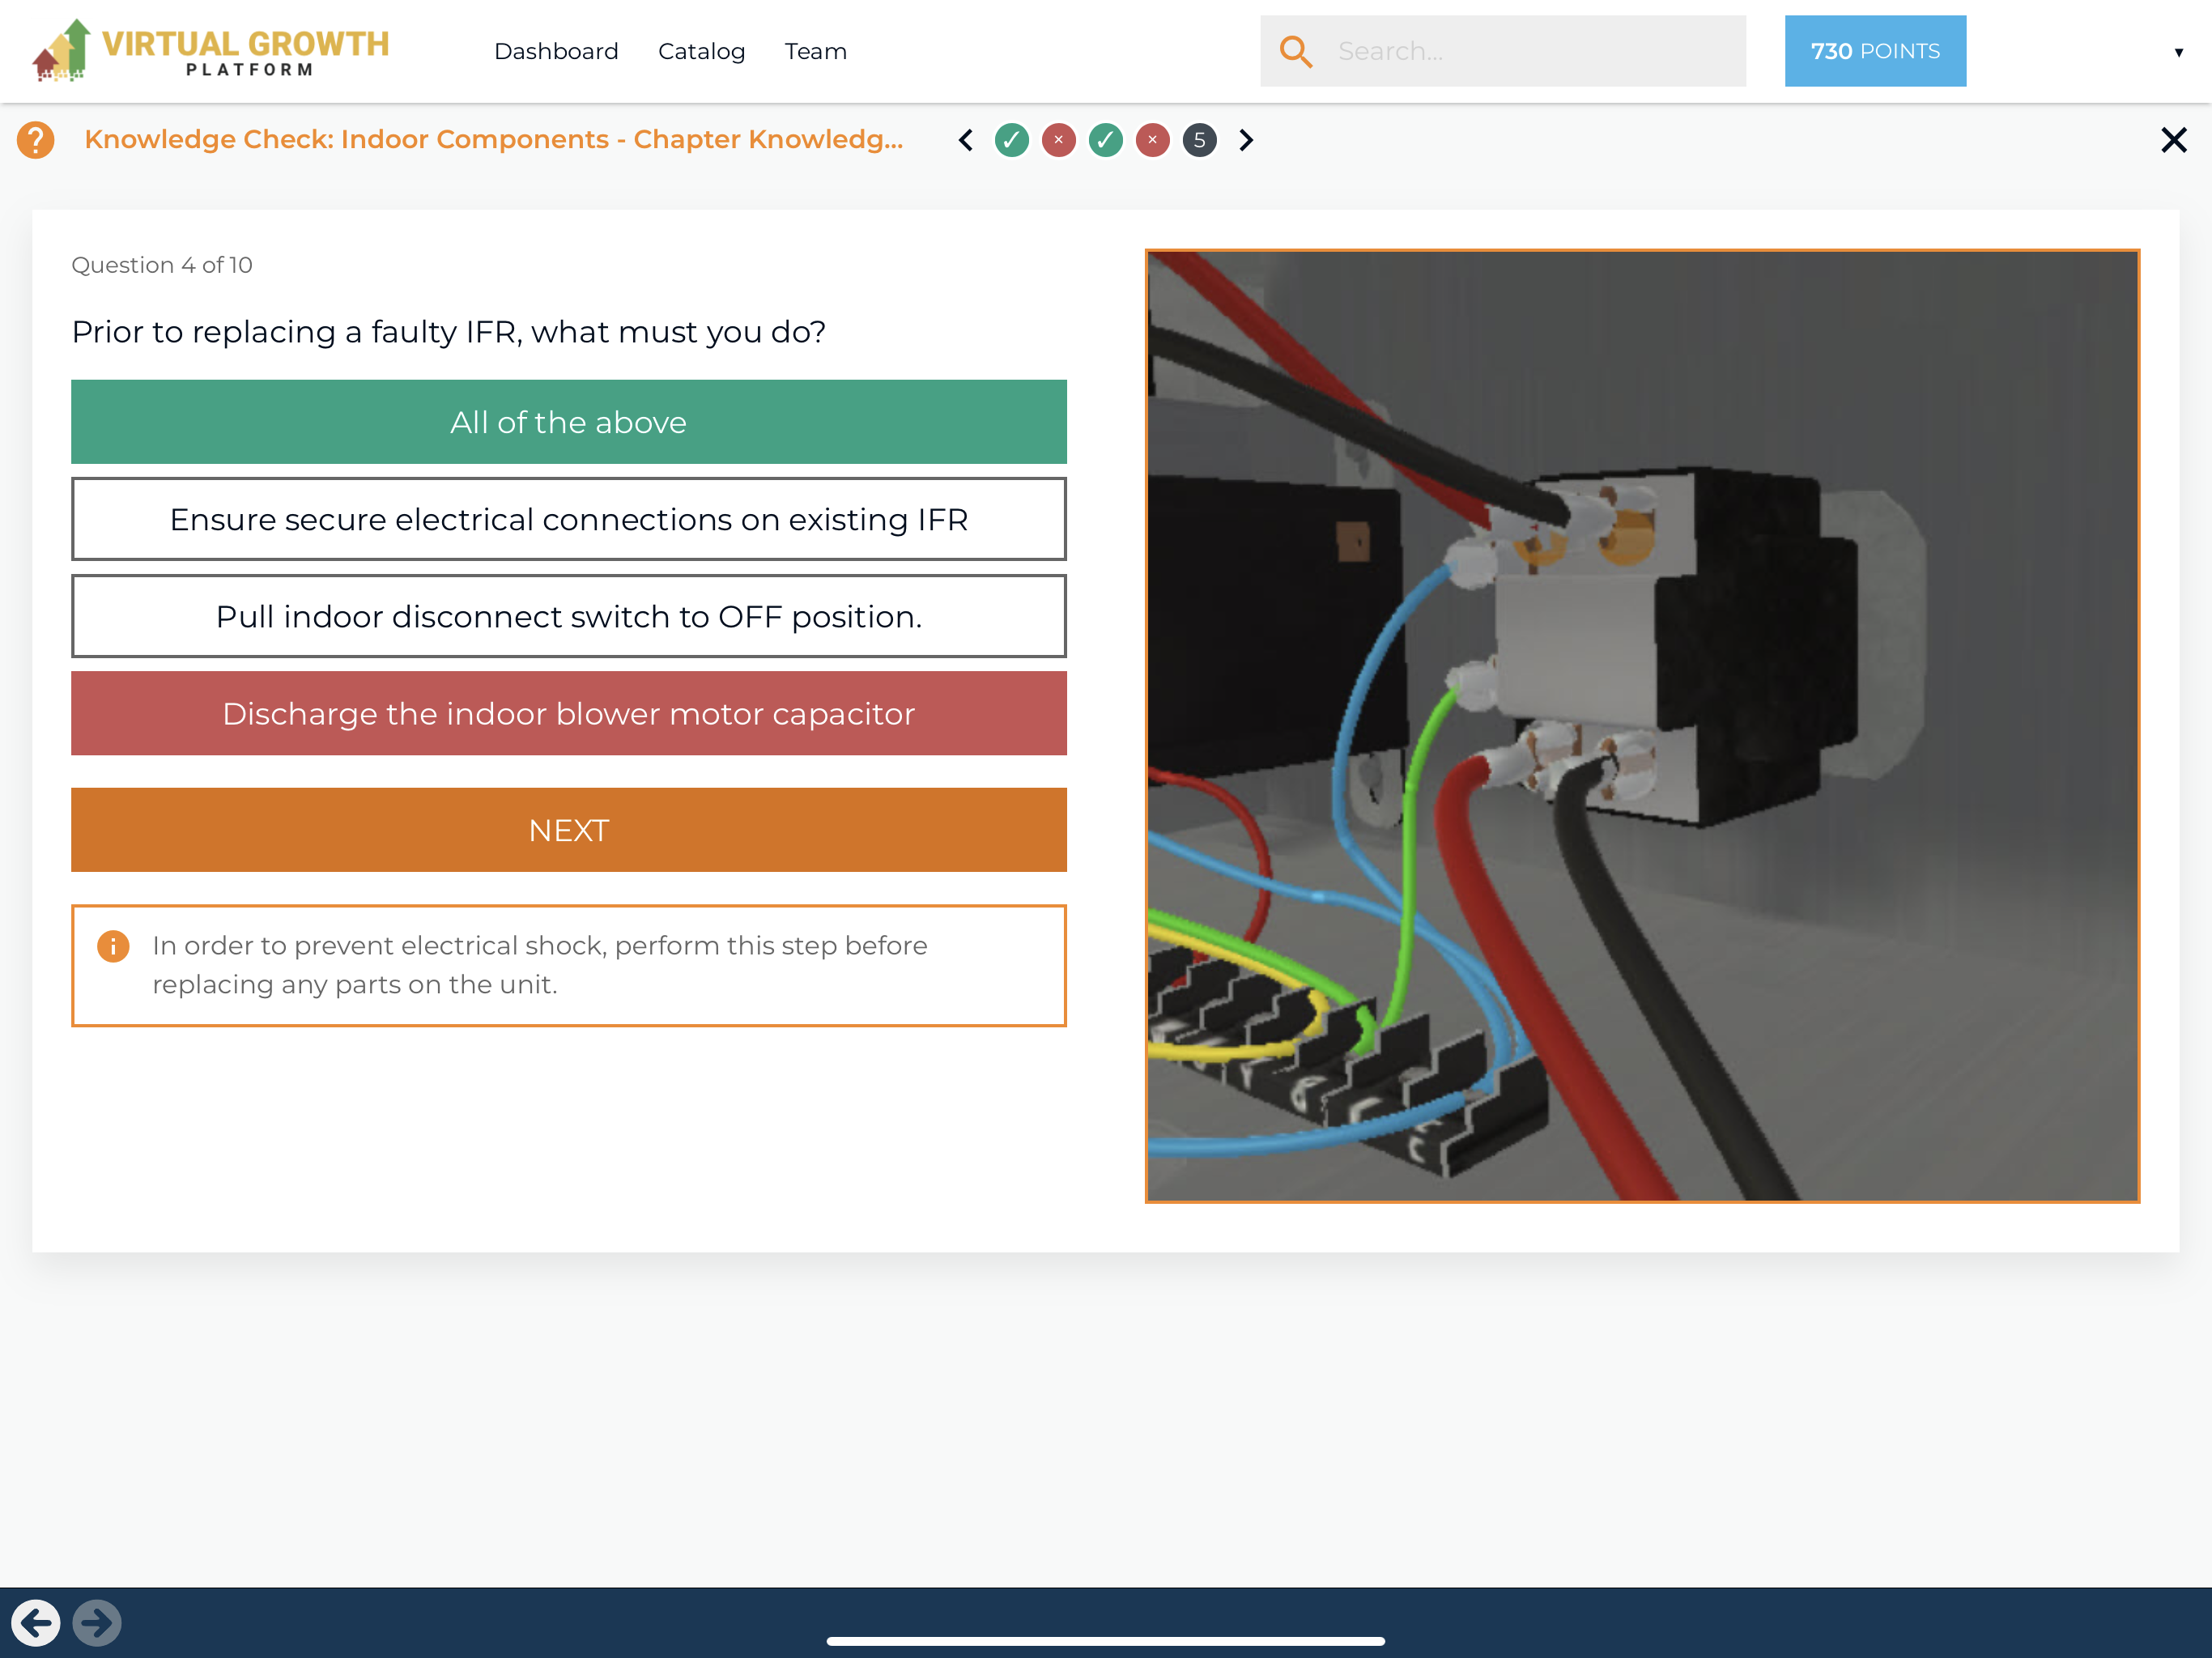The width and height of the screenshot is (2212, 1658).
Task: Click the search magnifier icon
Action: click(x=1296, y=51)
